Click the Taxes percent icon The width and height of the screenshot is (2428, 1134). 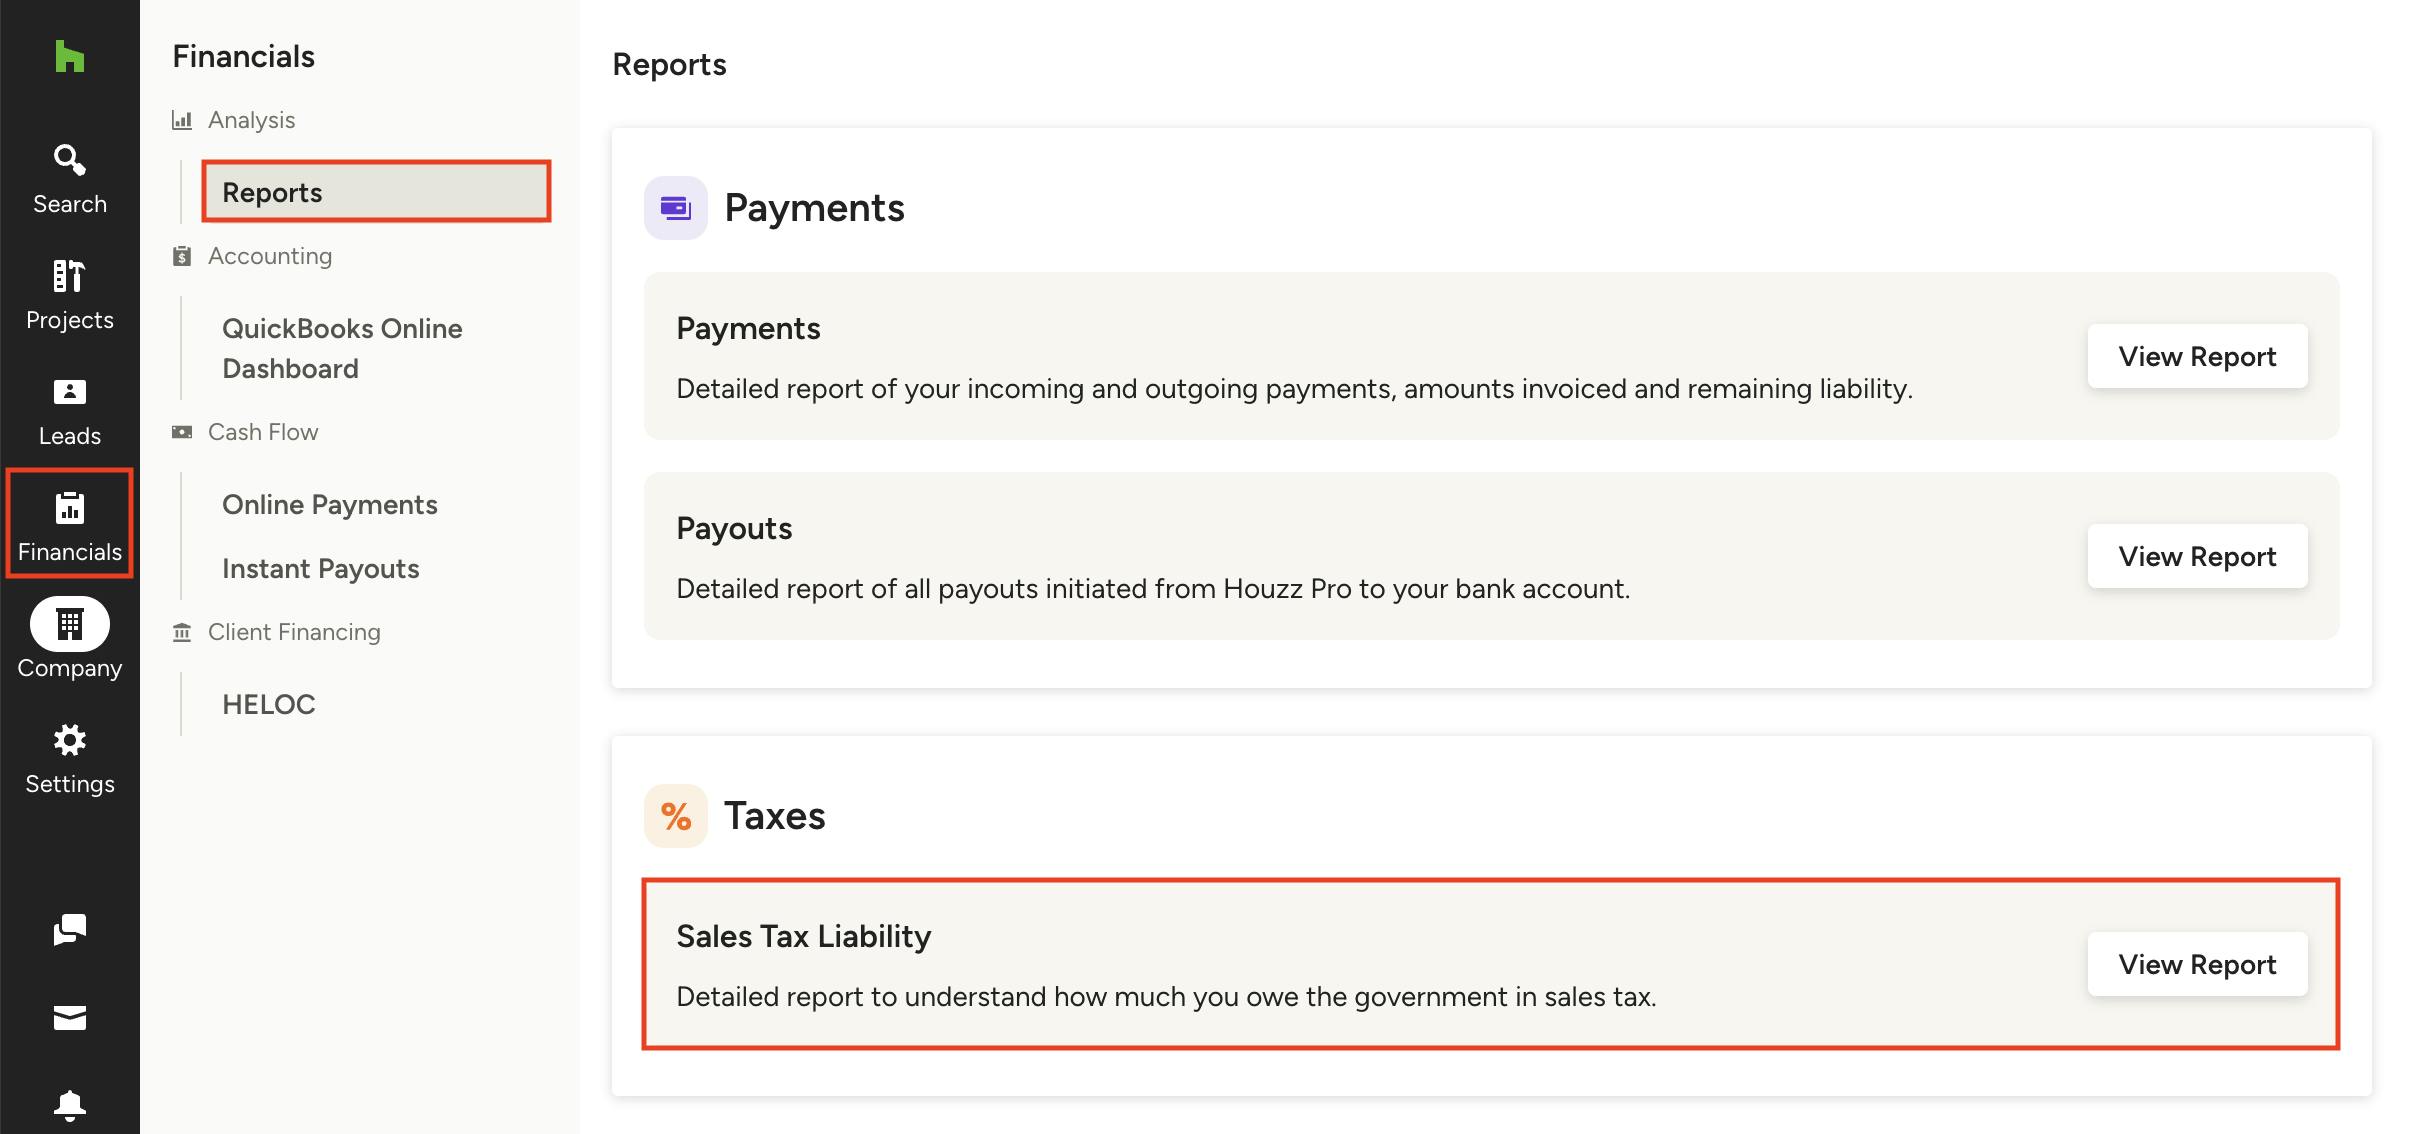pos(675,816)
